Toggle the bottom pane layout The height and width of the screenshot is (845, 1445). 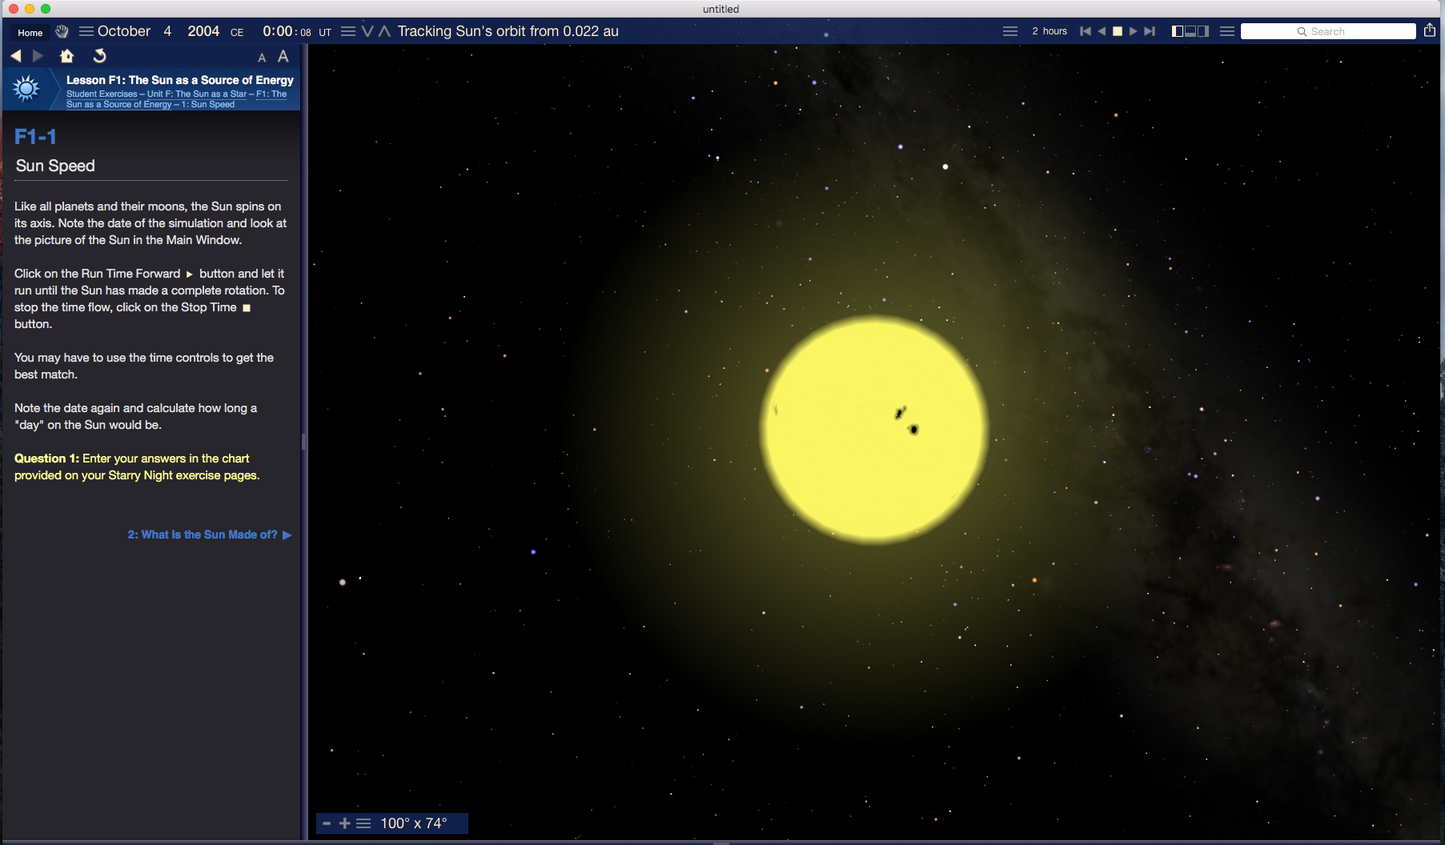tap(1190, 31)
